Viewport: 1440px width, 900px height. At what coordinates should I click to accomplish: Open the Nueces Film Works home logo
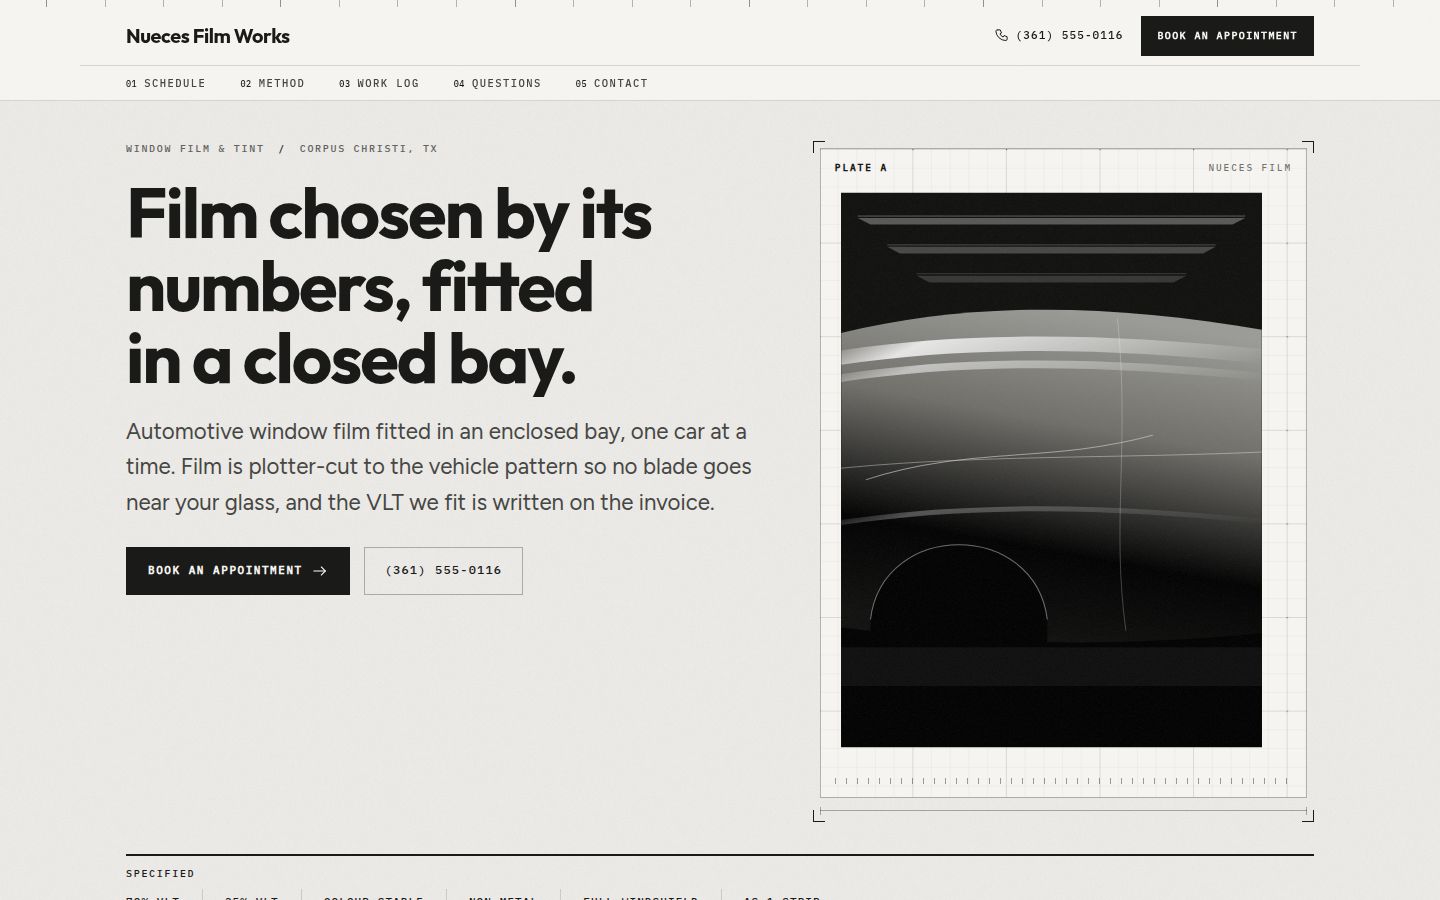(208, 36)
